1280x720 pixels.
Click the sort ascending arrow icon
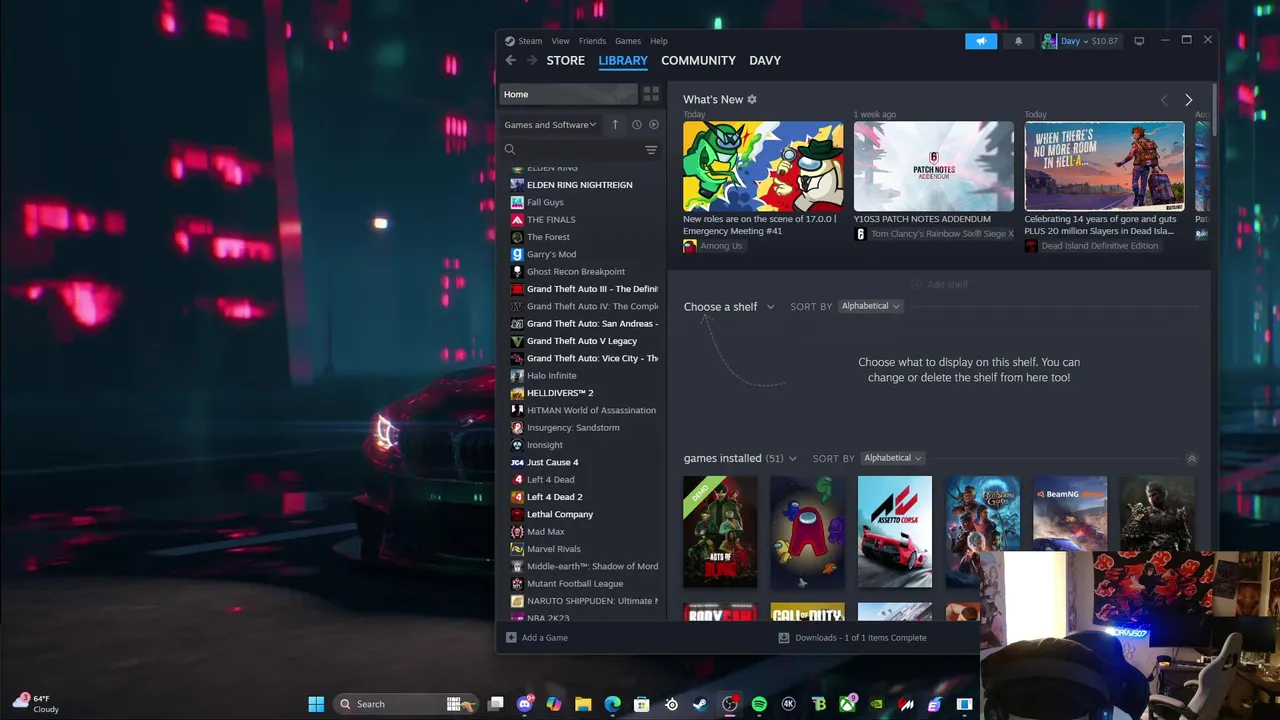615,125
